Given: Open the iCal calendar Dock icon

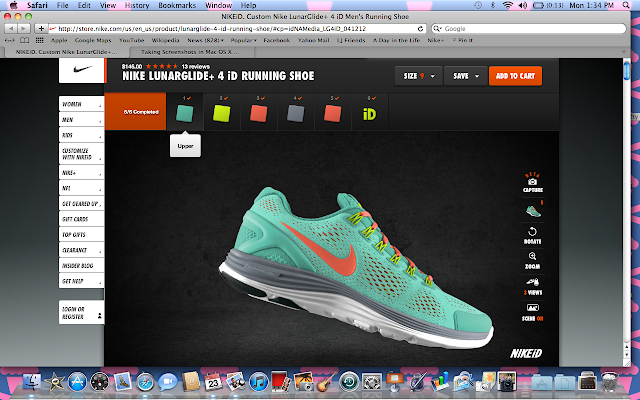Looking at the screenshot, I should pos(213,382).
